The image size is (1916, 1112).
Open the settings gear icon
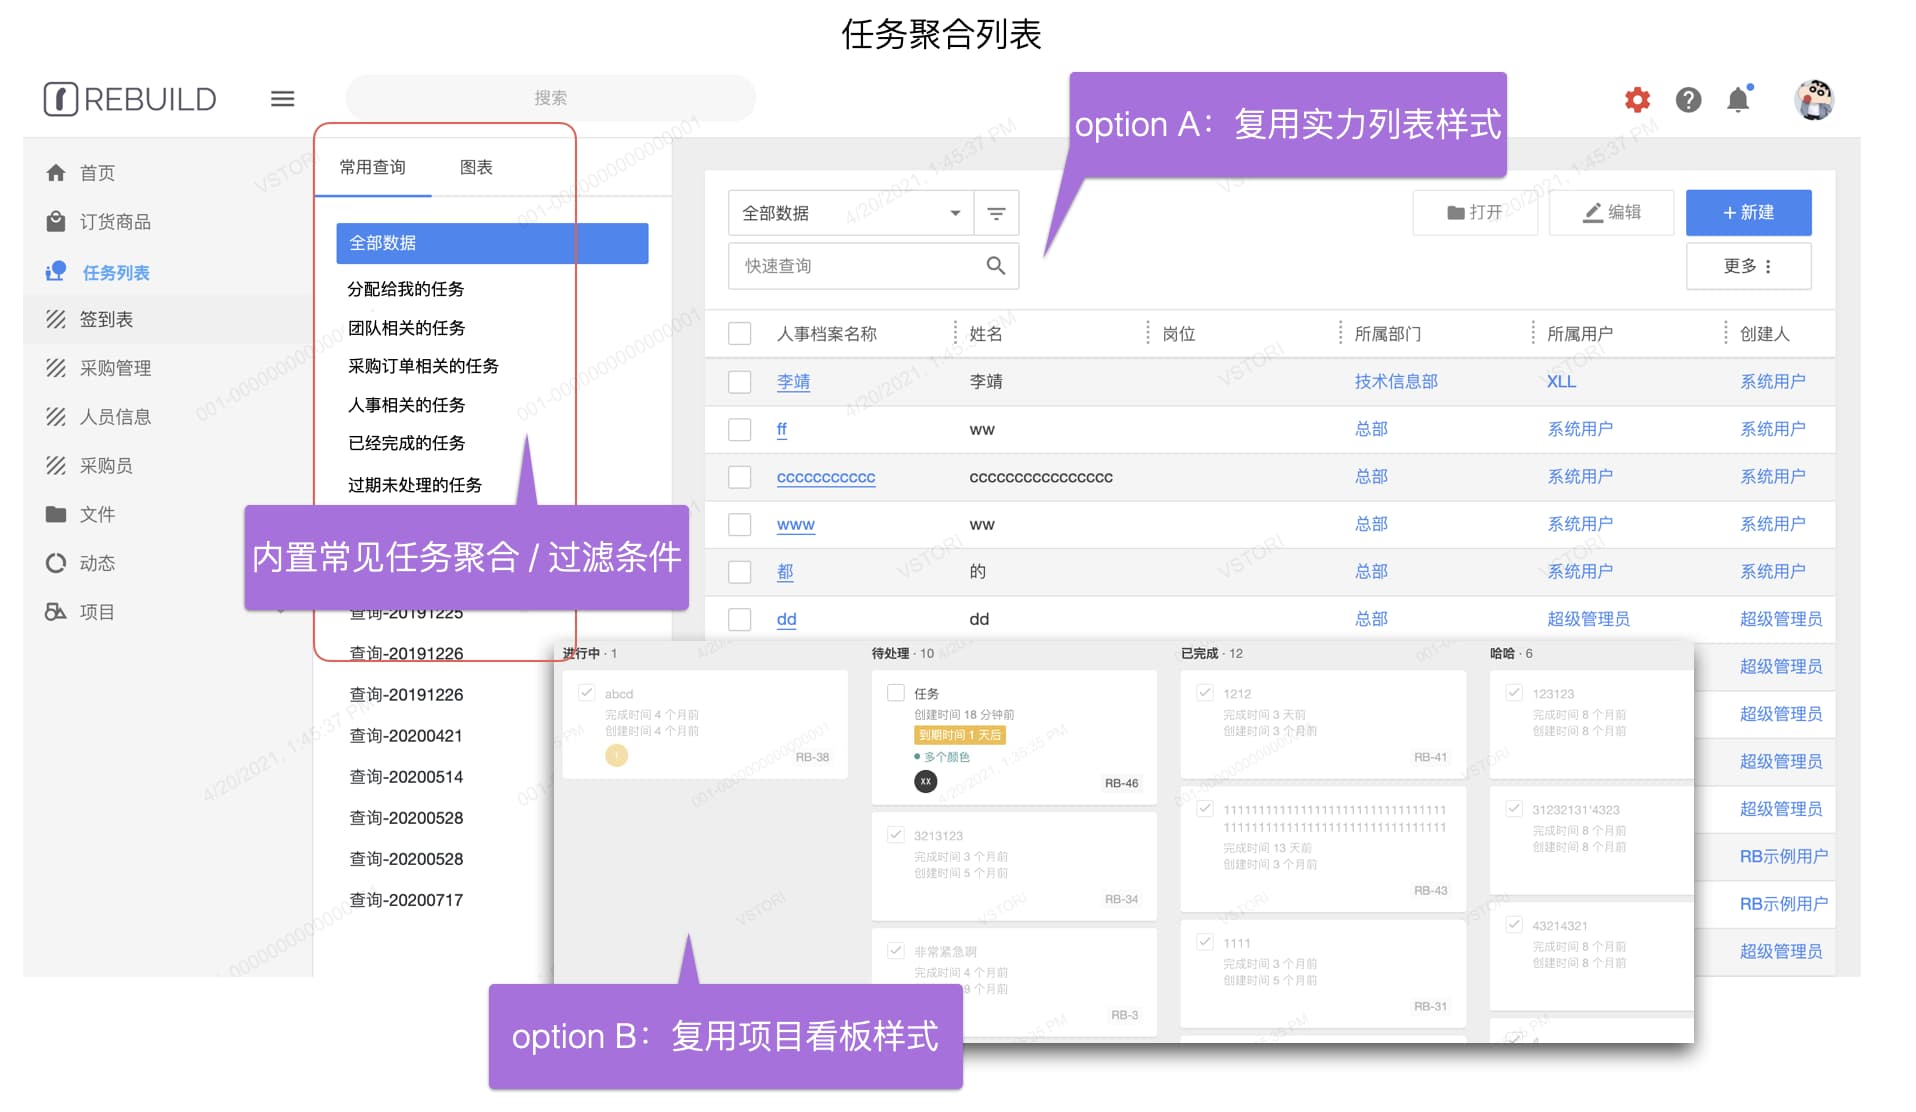(1636, 99)
